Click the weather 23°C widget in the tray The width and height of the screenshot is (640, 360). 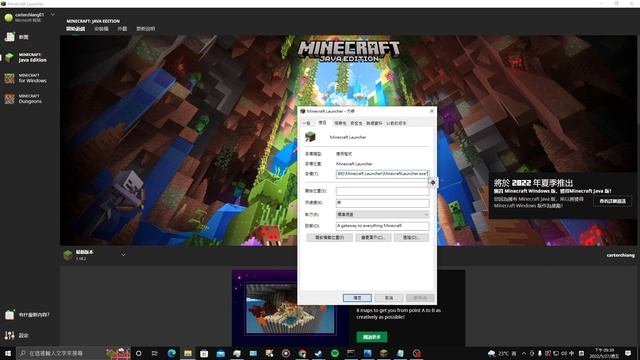point(502,353)
